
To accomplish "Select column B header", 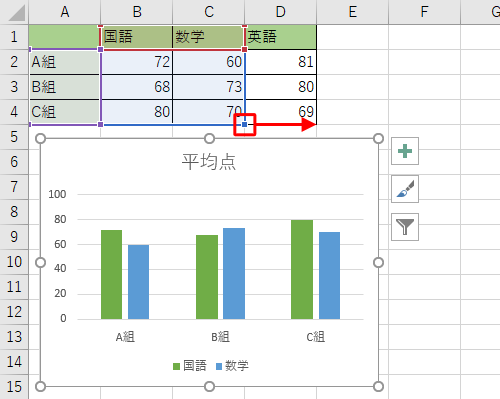I will (137, 12).
